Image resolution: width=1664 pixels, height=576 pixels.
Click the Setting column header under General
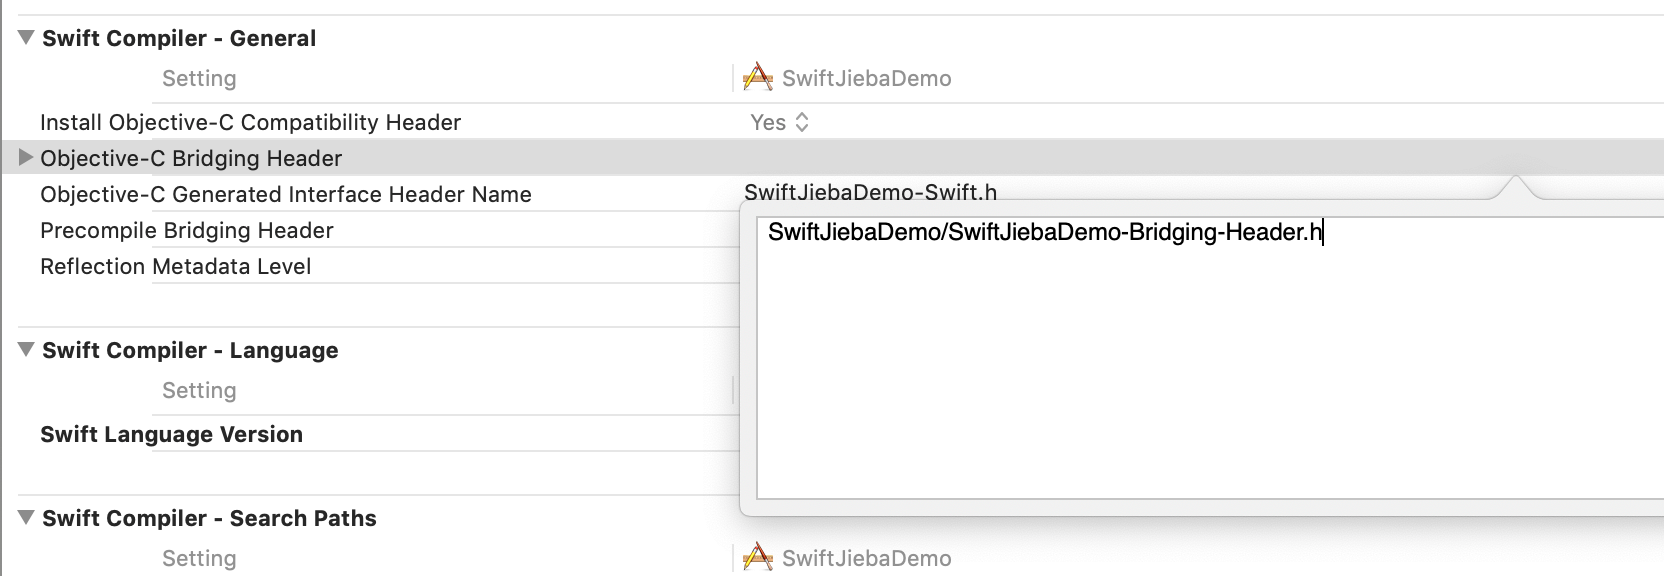[x=199, y=78]
